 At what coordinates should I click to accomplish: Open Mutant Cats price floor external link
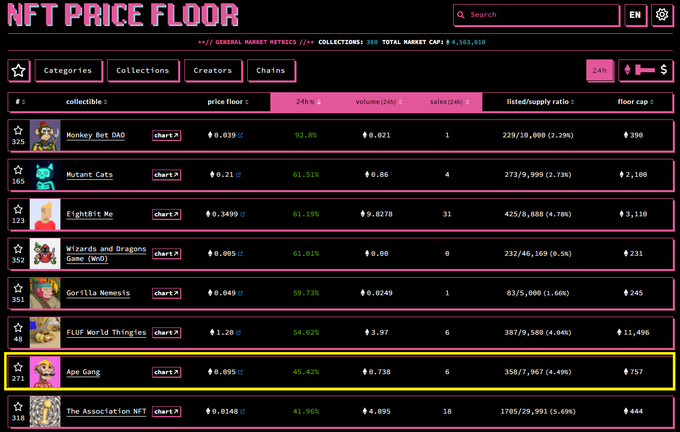pyautogui.click(x=239, y=175)
